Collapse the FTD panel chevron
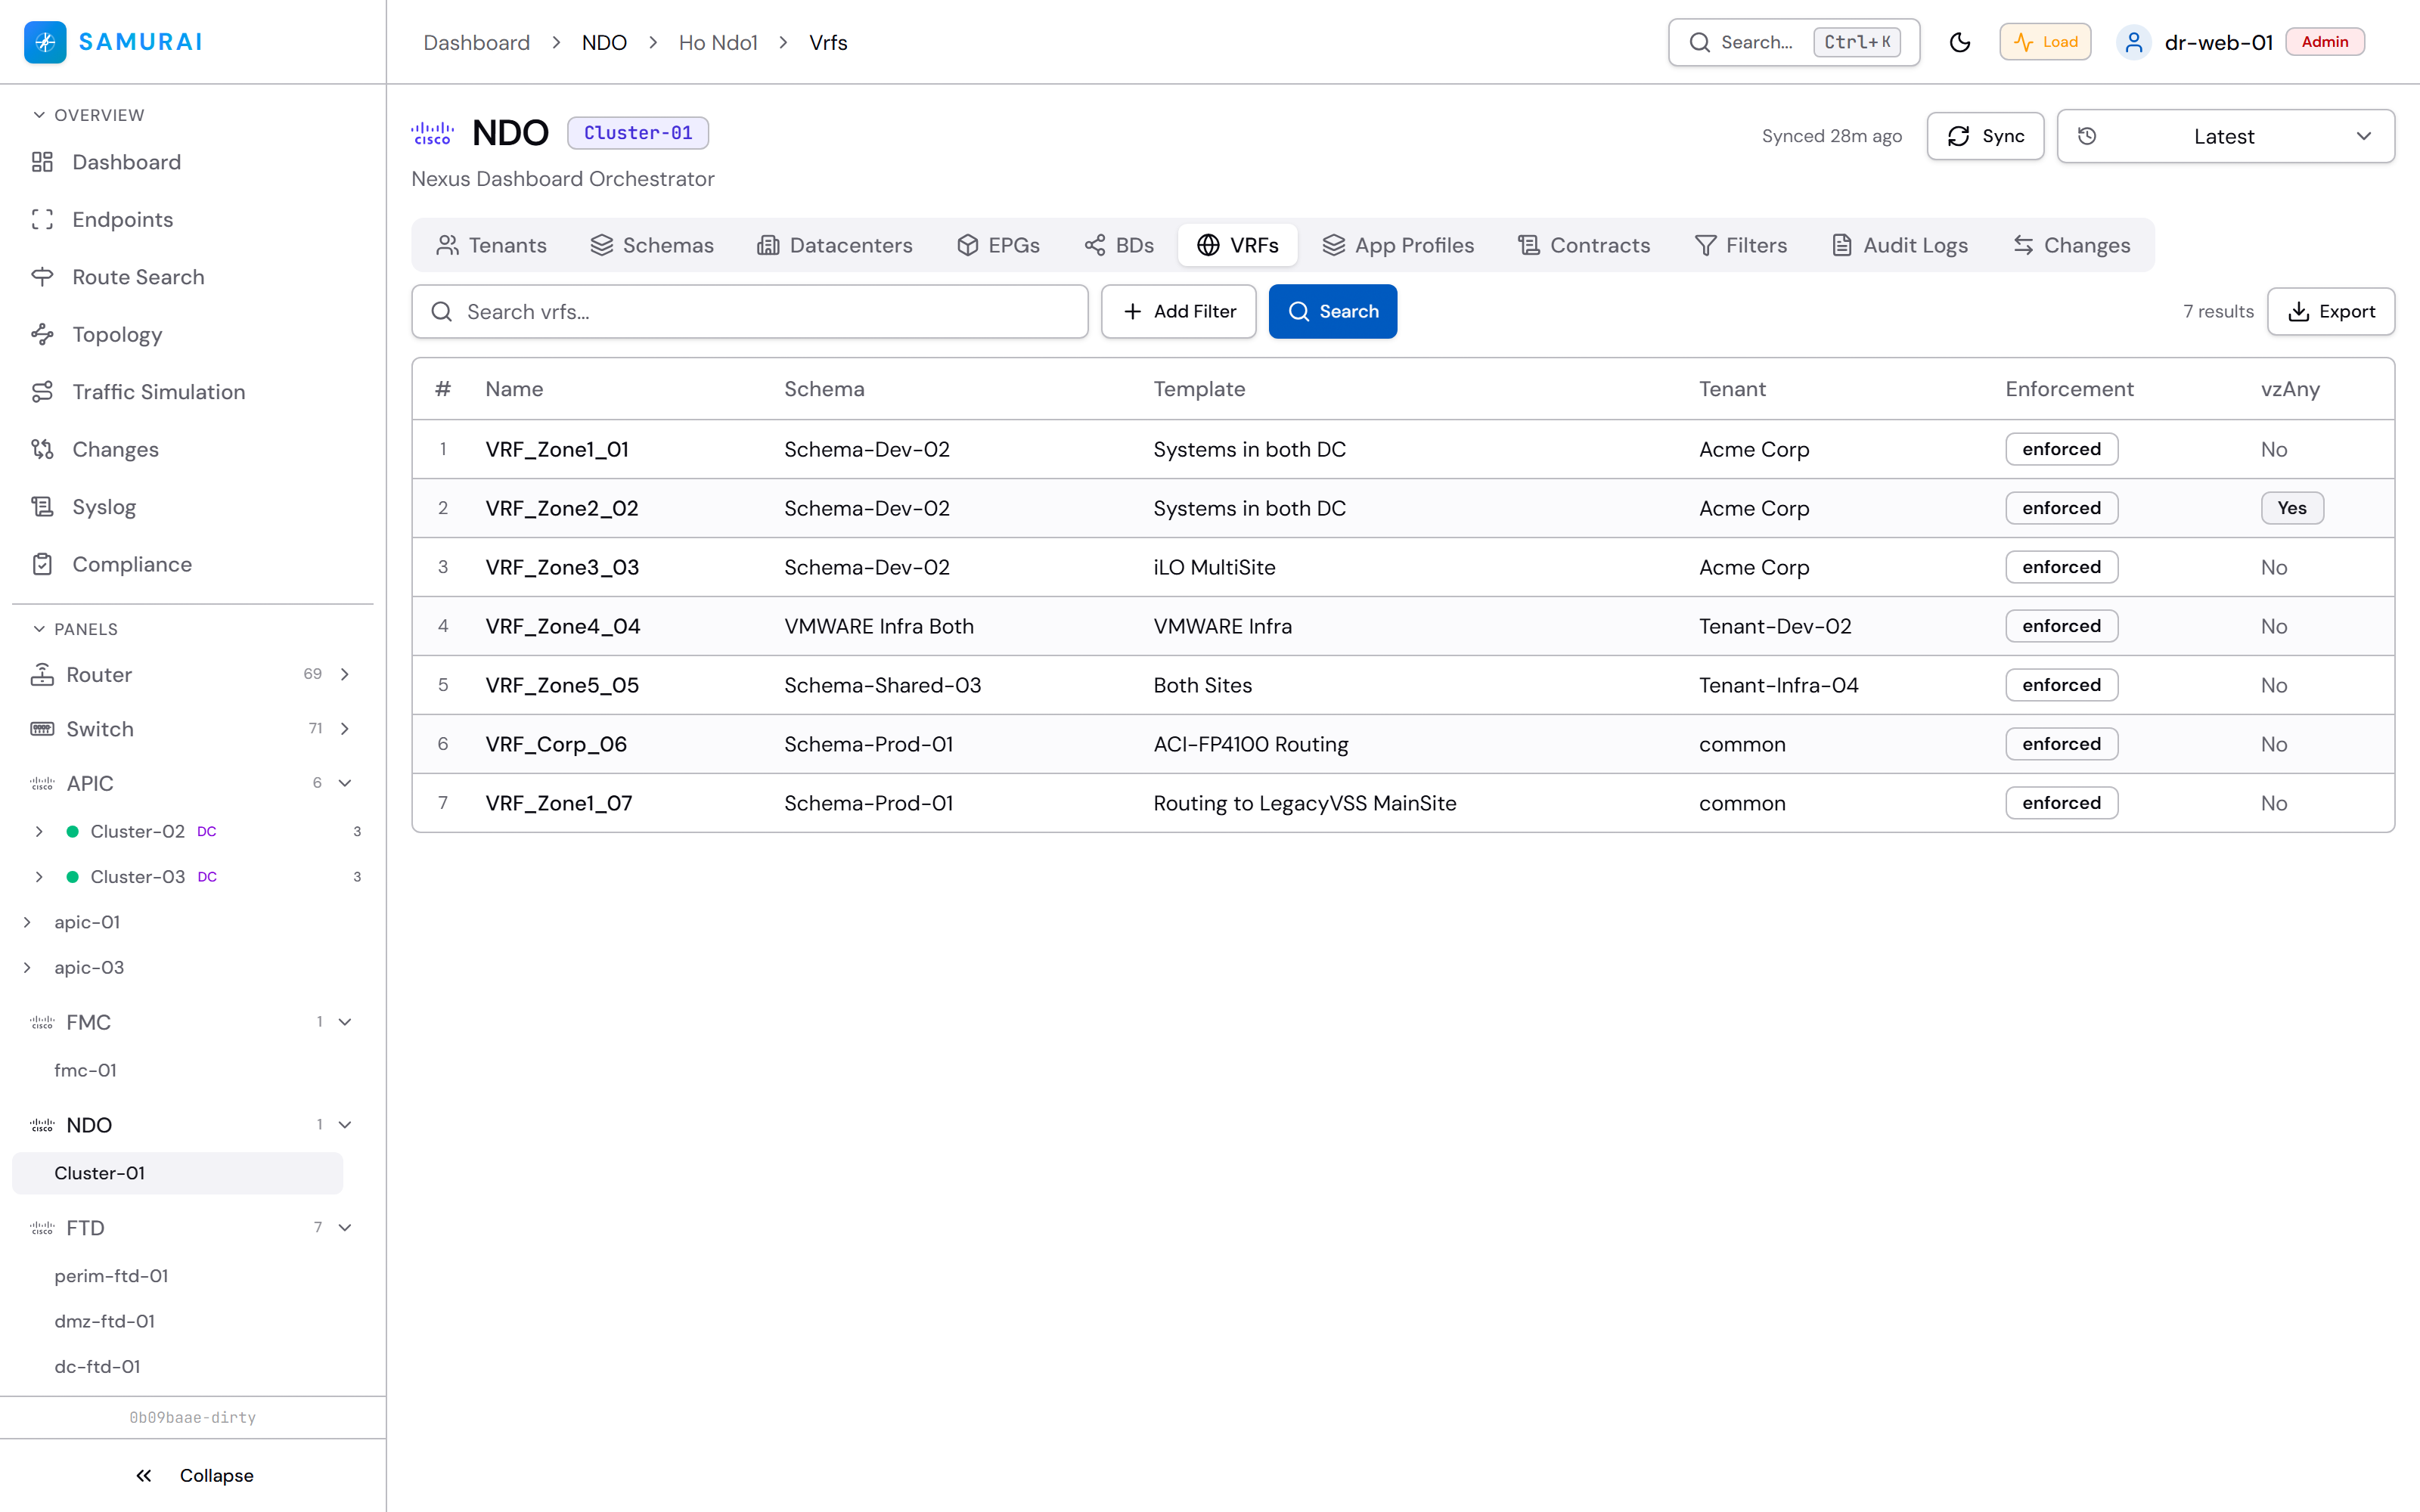 pyautogui.click(x=345, y=1228)
